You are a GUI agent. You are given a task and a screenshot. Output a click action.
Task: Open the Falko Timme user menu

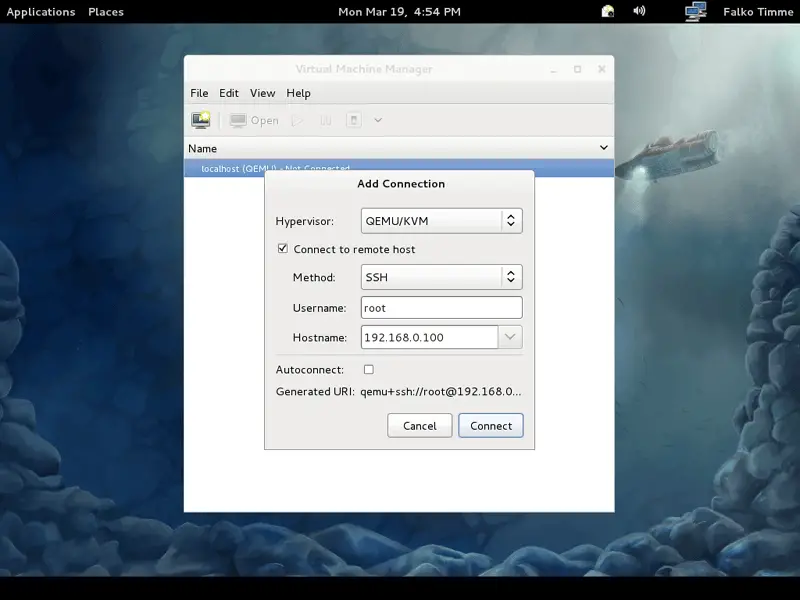pyautogui.click(x=758, y=12)
